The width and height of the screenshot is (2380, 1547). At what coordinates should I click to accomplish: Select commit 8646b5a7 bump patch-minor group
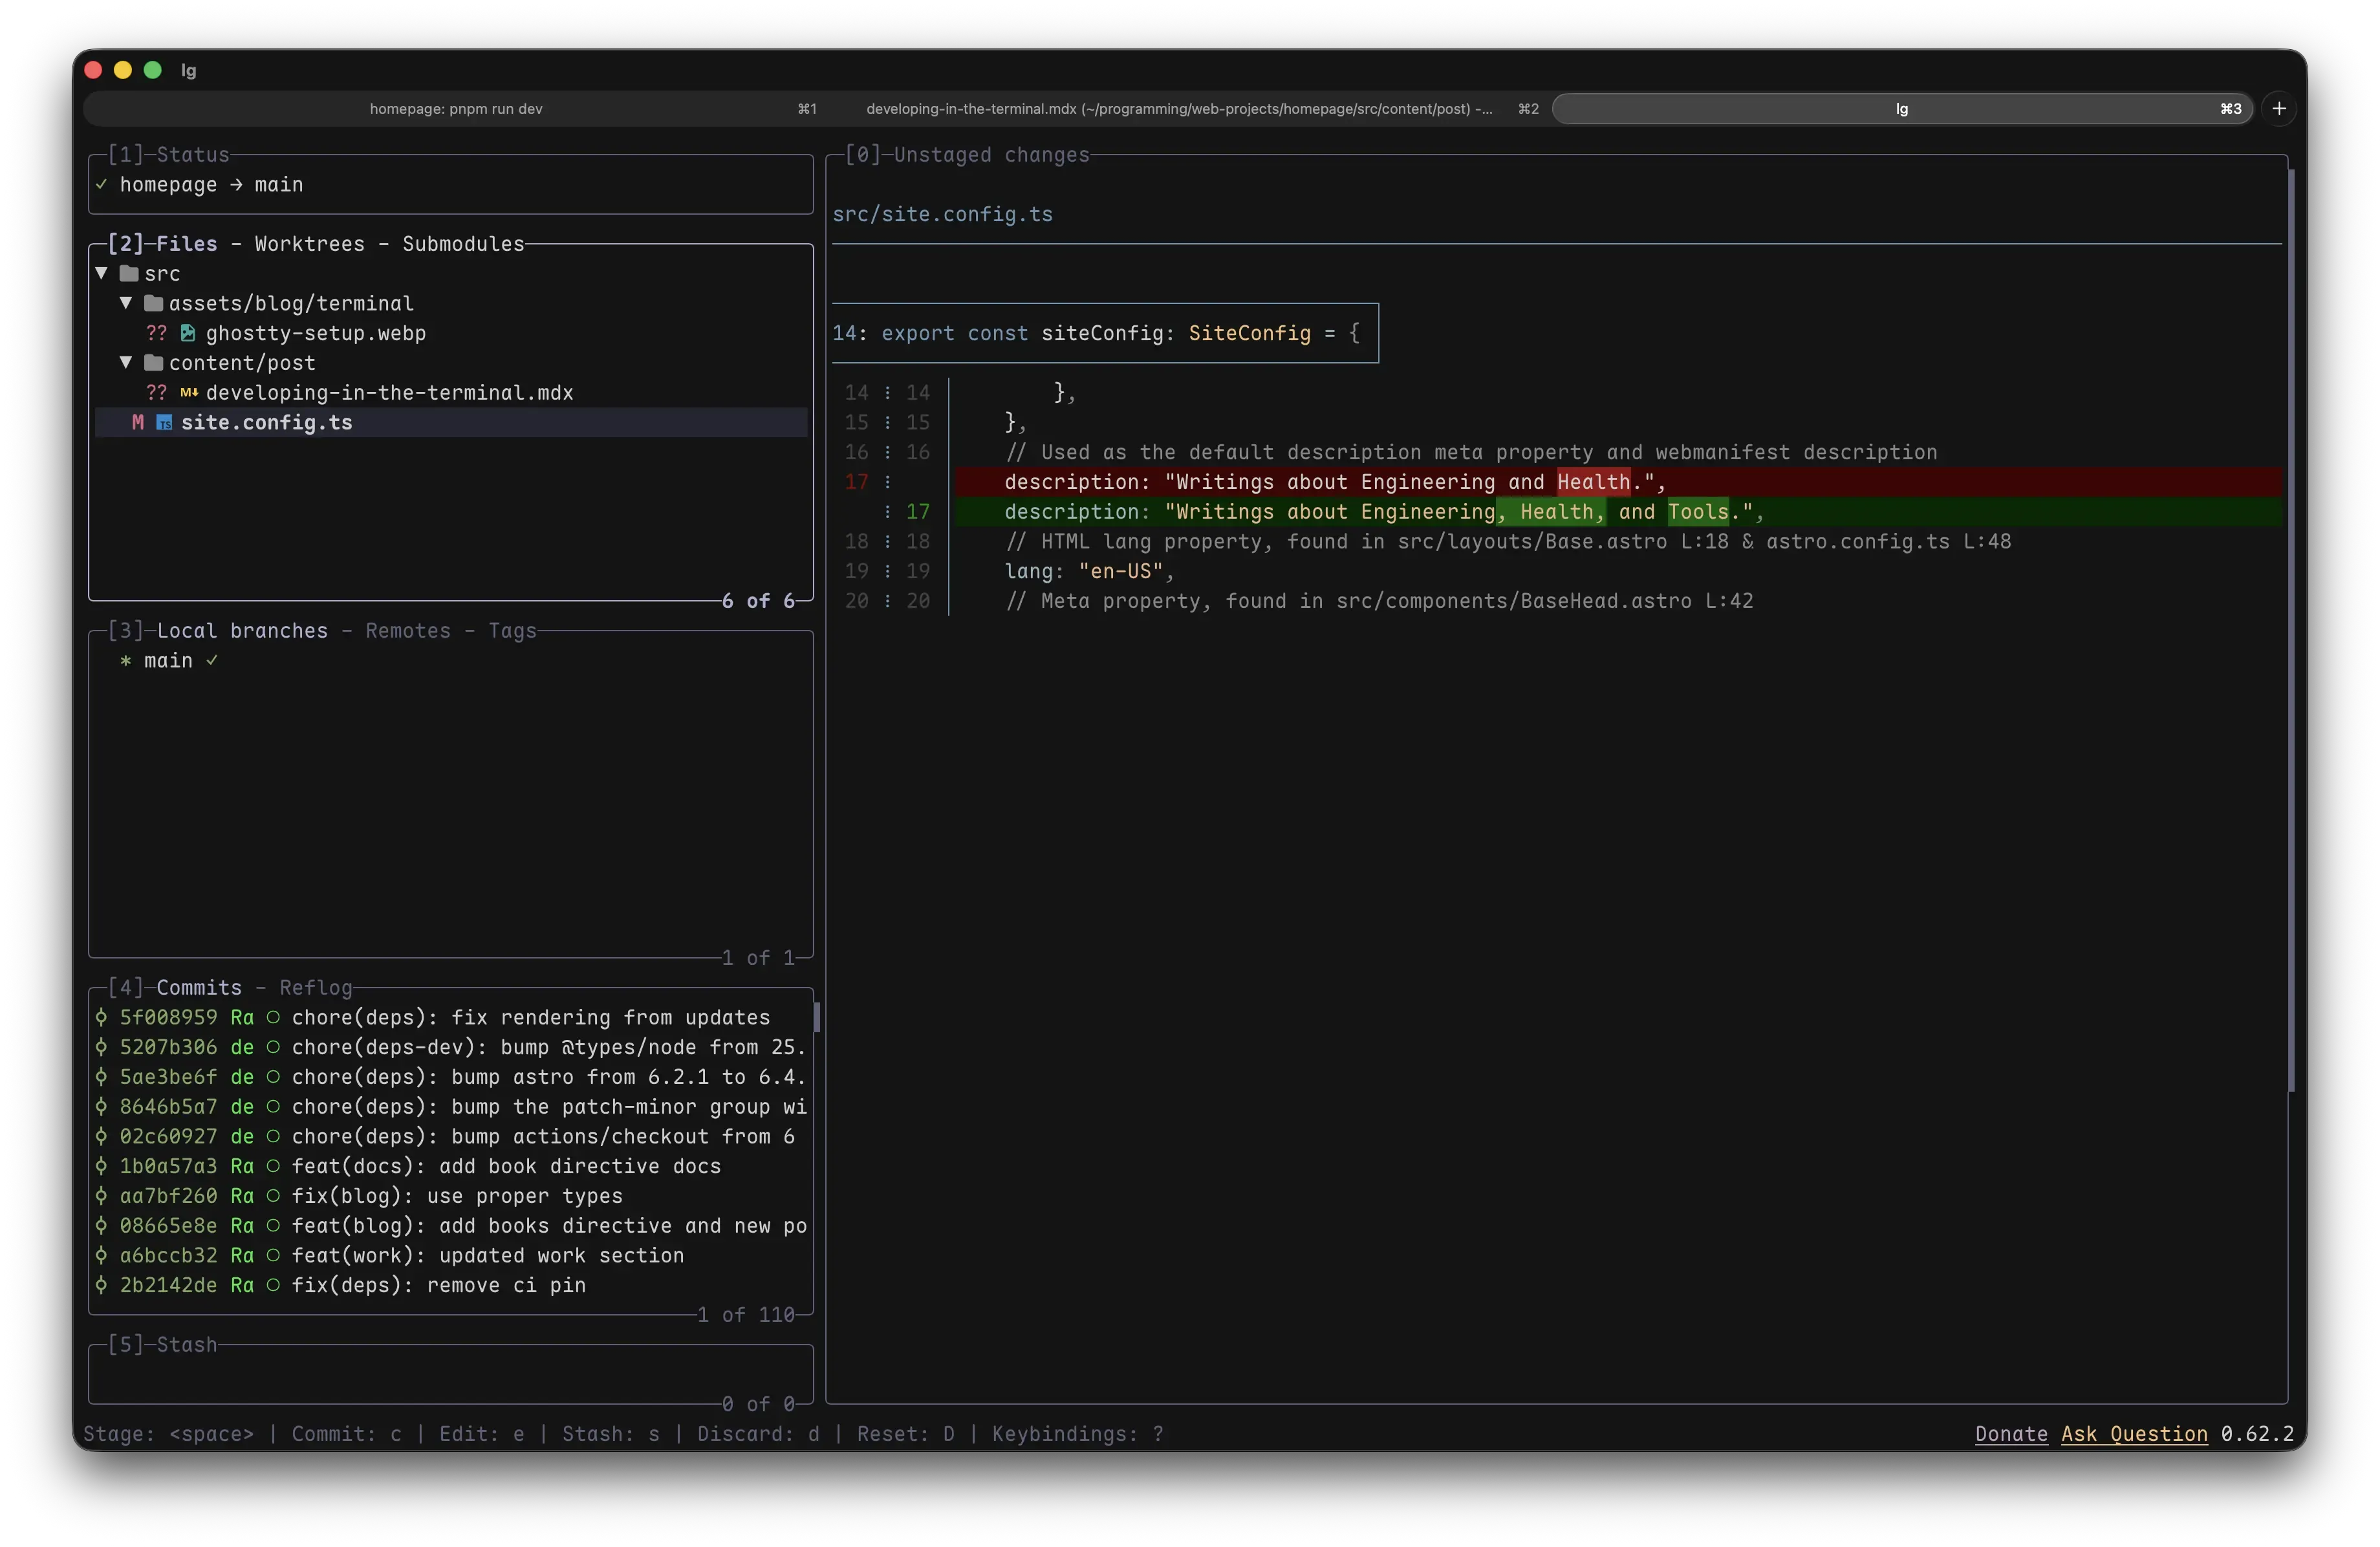[450, 1106]
